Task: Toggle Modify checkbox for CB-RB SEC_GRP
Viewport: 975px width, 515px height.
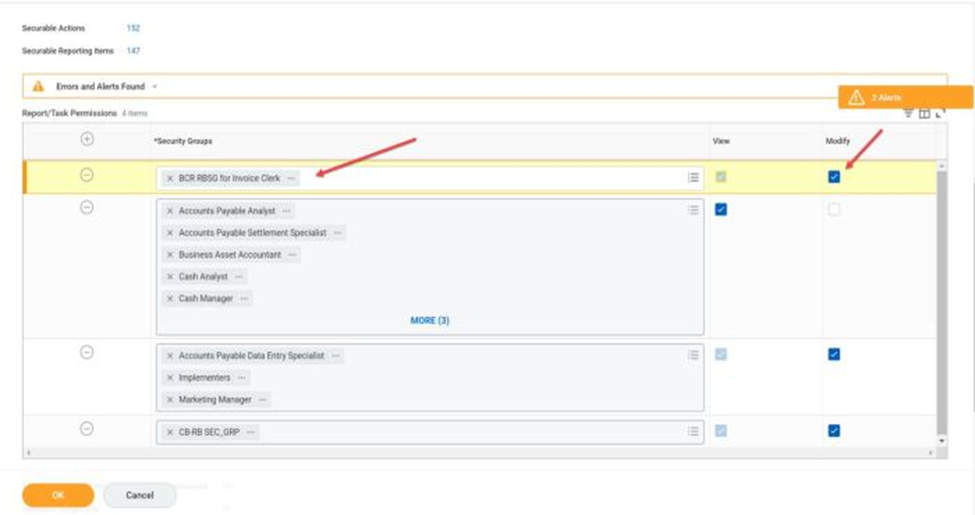Action: (x=834, y=431)
